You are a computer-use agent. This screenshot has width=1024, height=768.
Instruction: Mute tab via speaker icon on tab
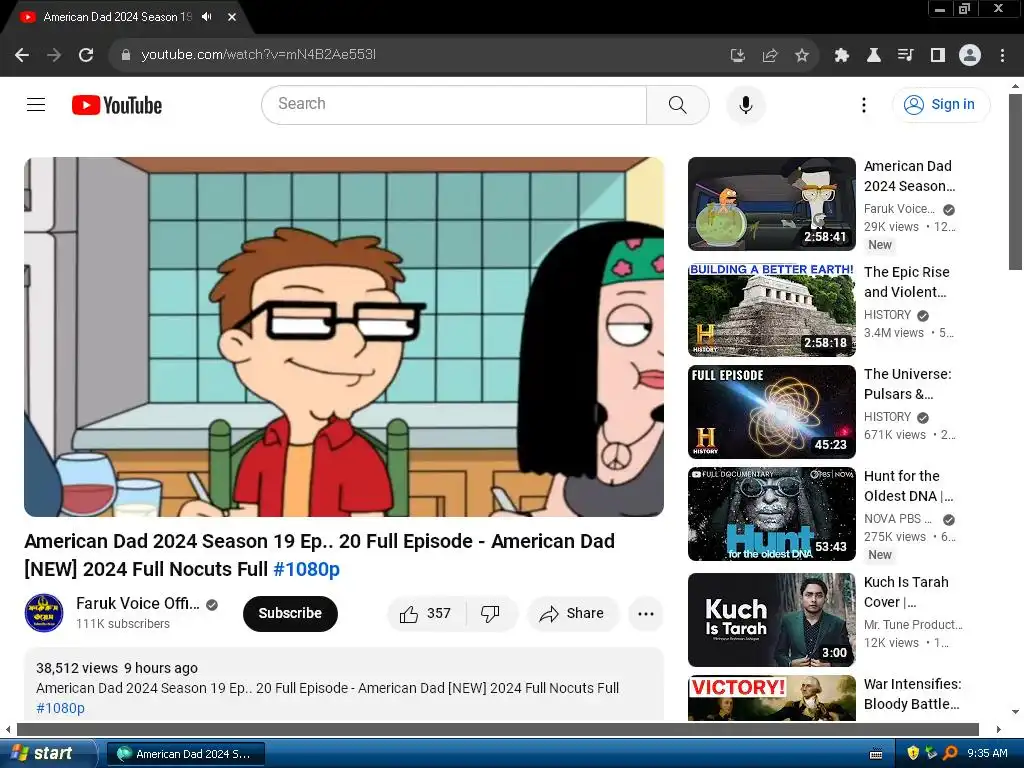click(207, 17)
